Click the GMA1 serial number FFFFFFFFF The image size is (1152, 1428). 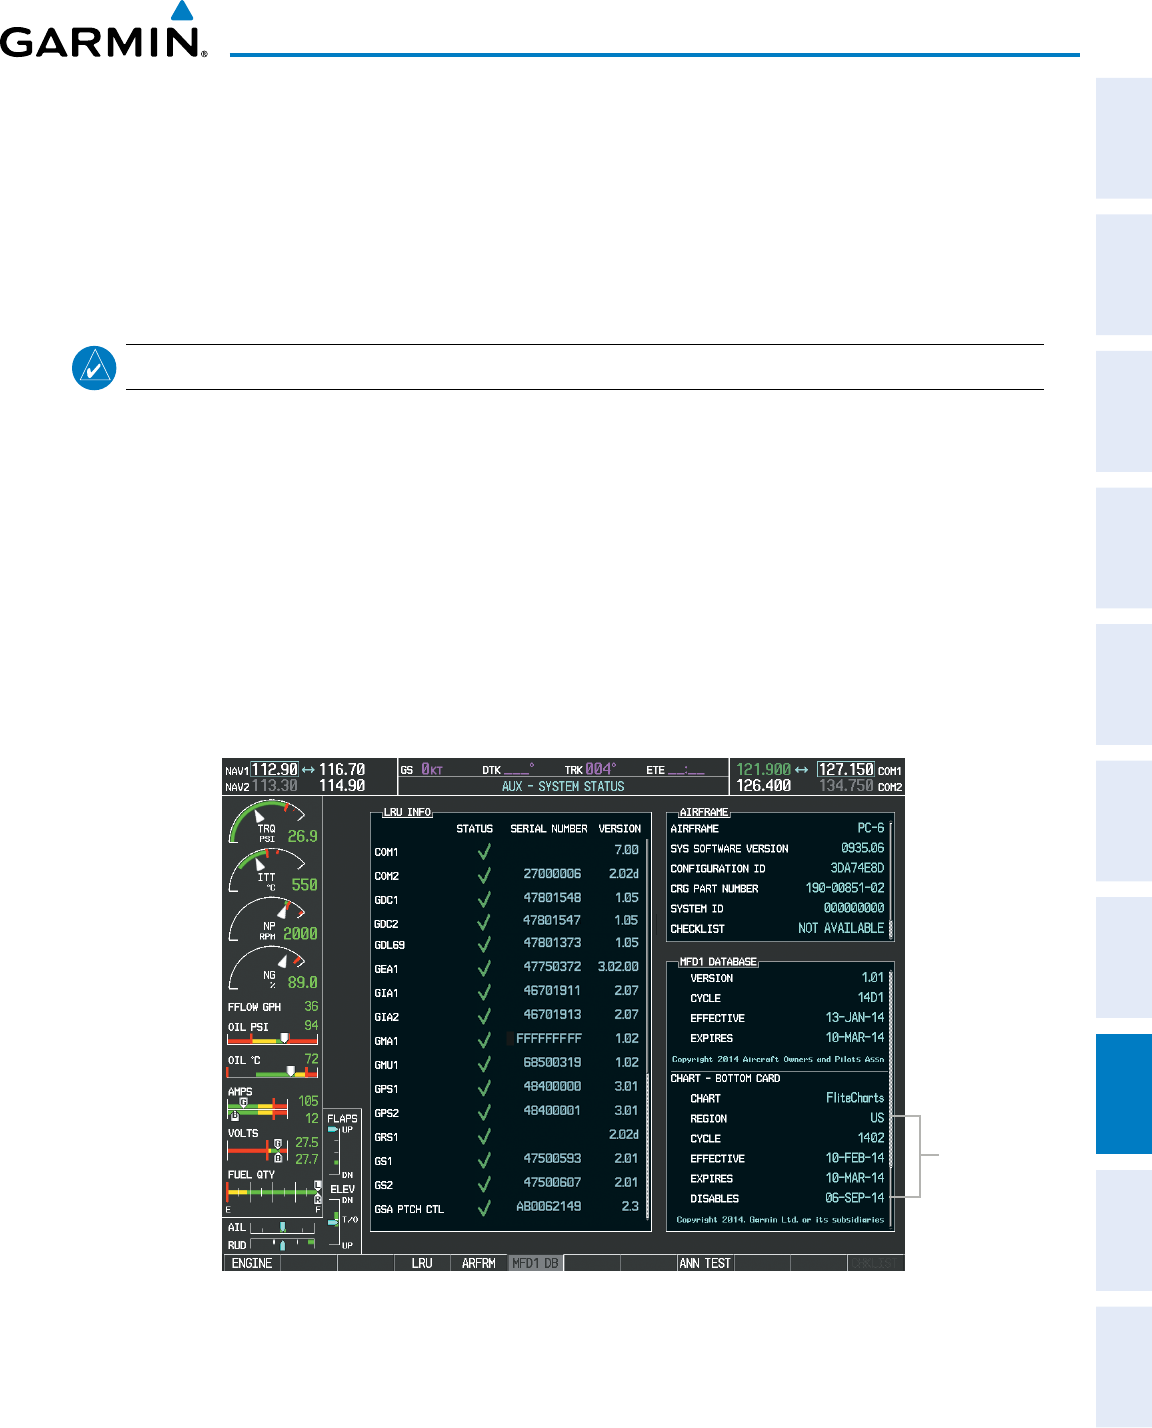pos(549,1039)
